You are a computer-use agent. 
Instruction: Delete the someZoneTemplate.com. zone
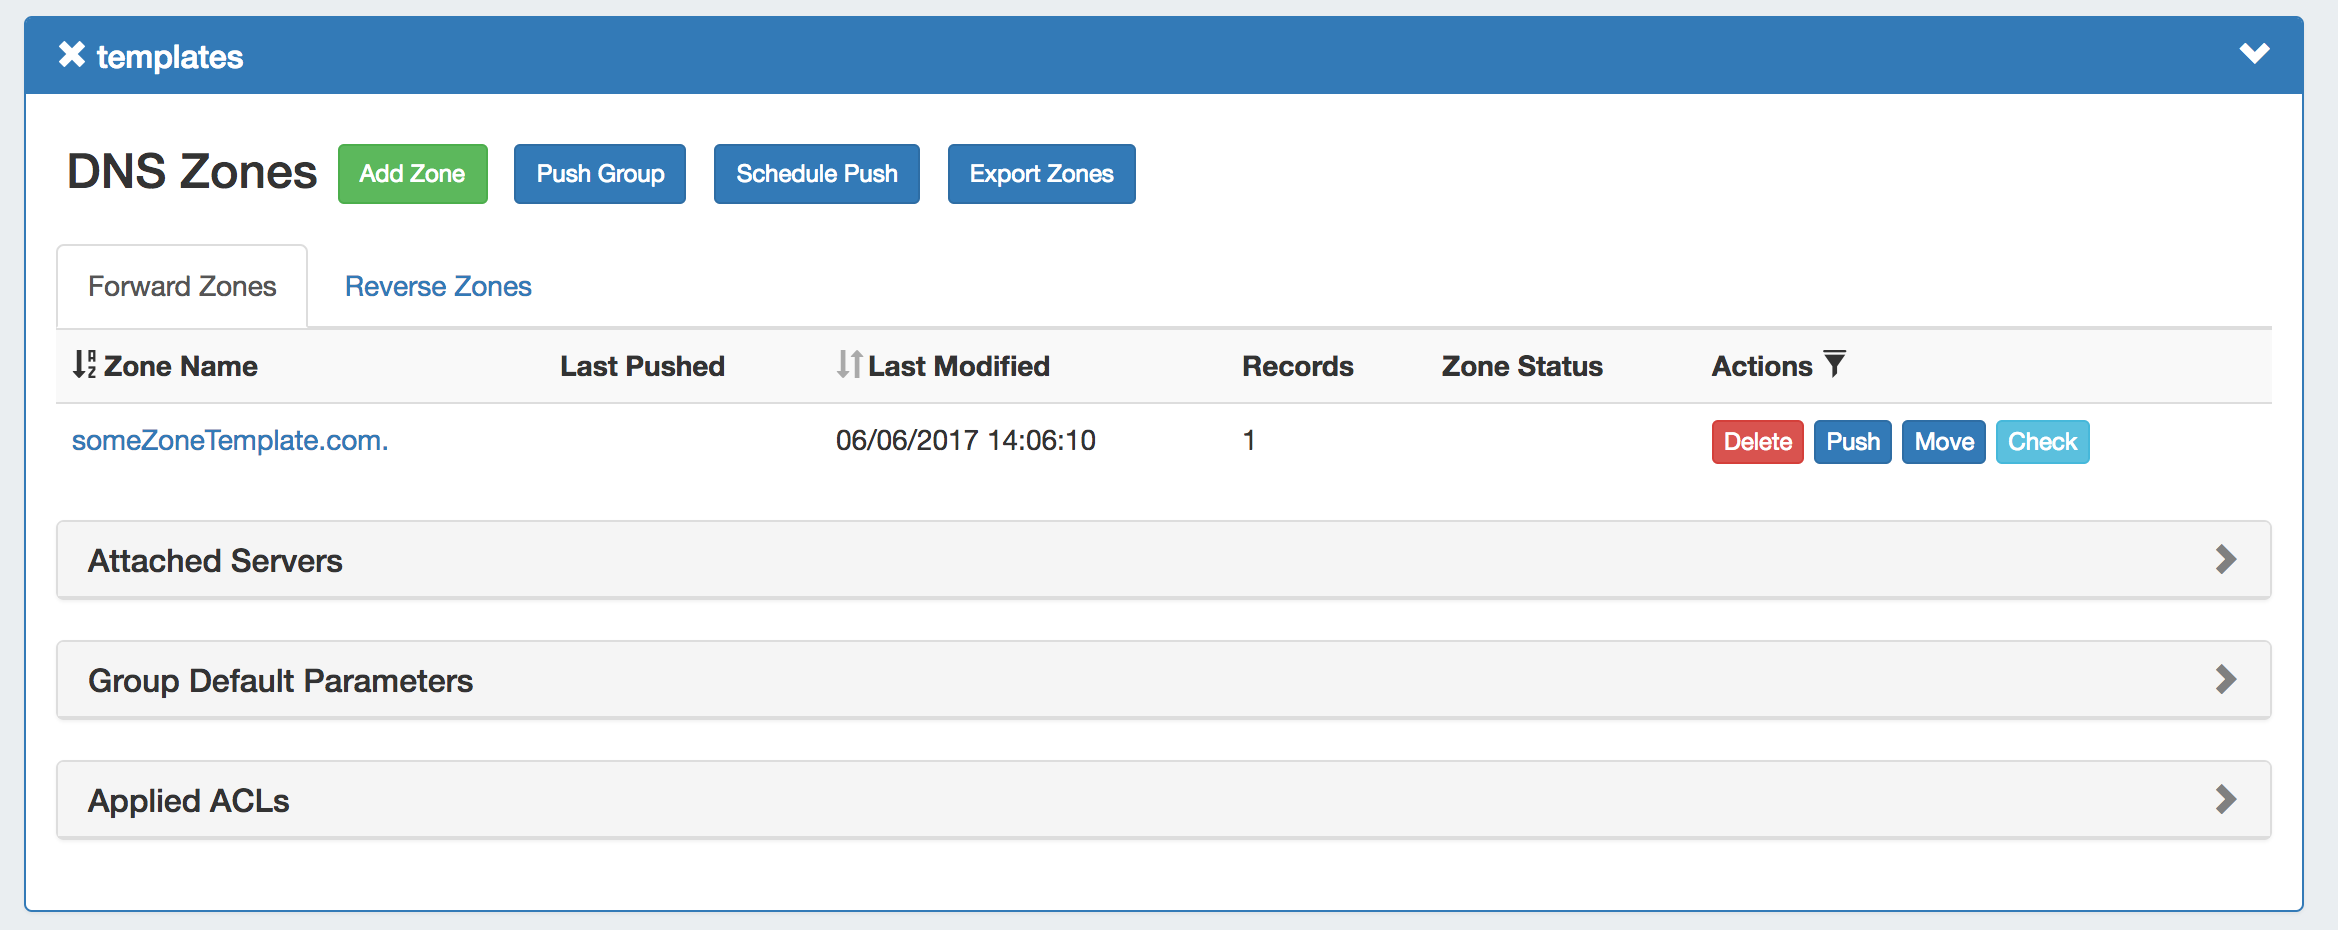pos(1757,442)
